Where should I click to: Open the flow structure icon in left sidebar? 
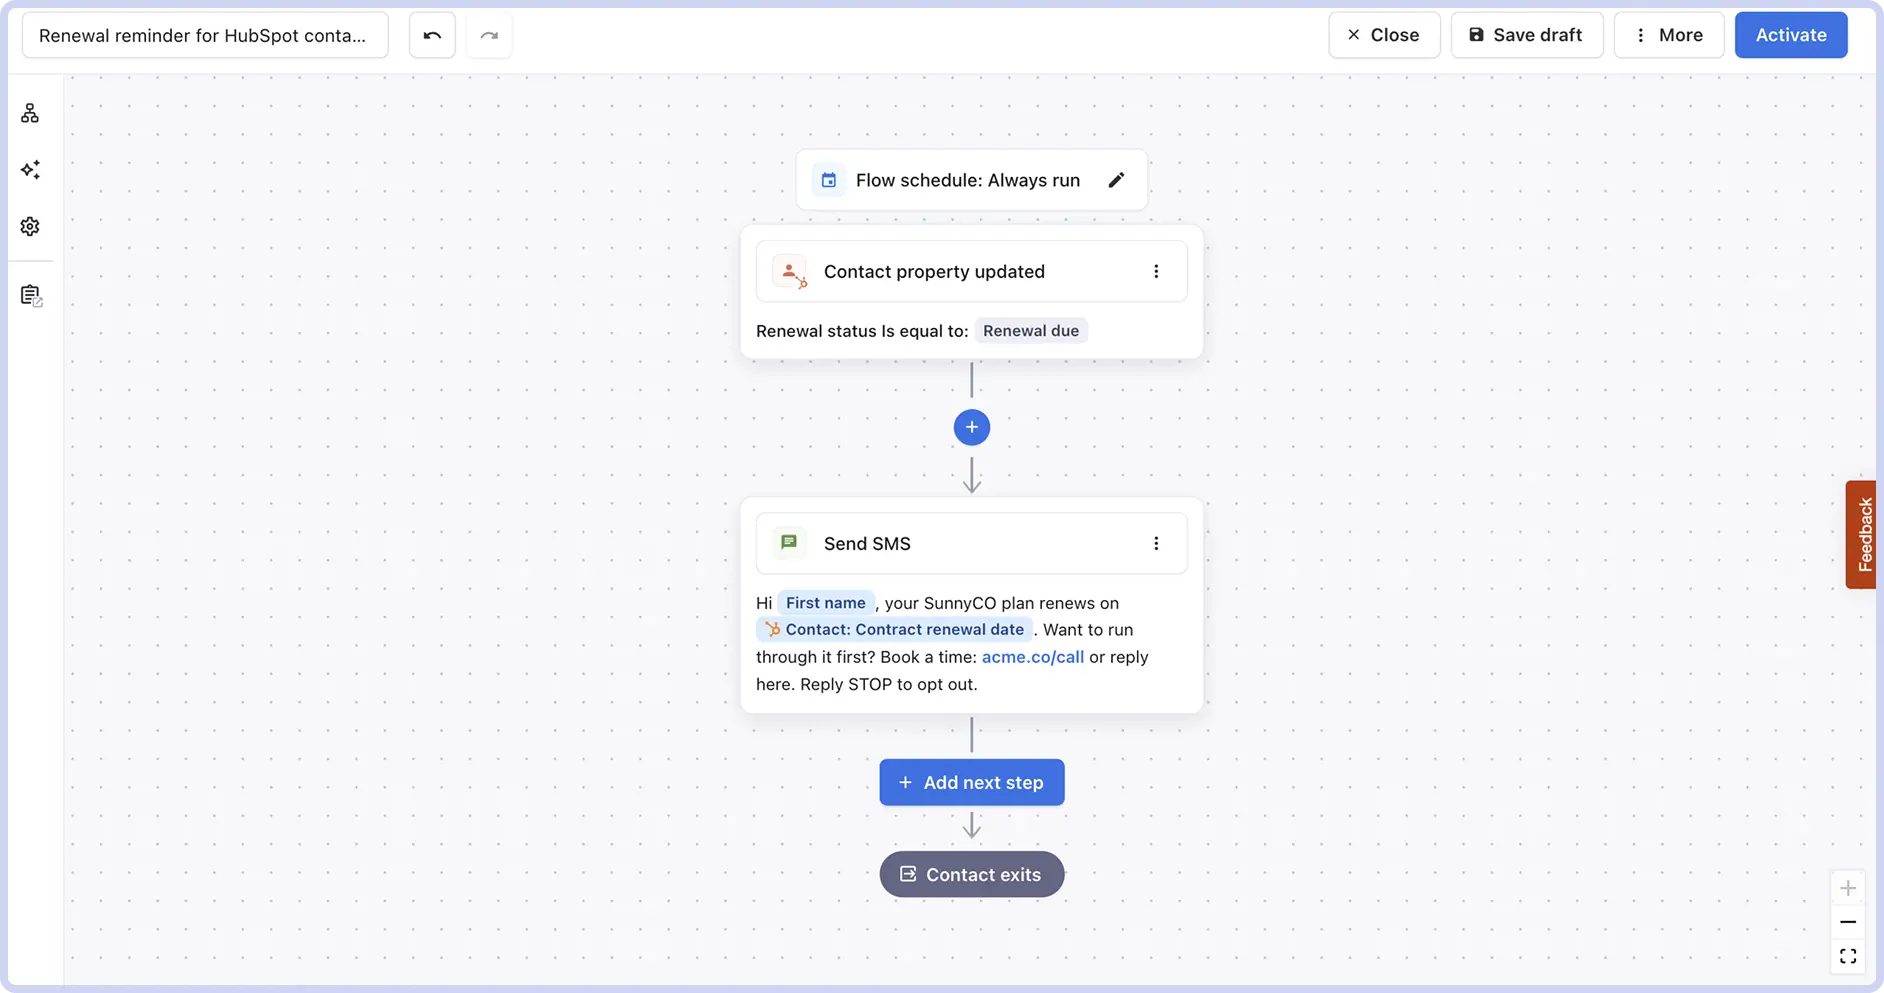[30, 113]
